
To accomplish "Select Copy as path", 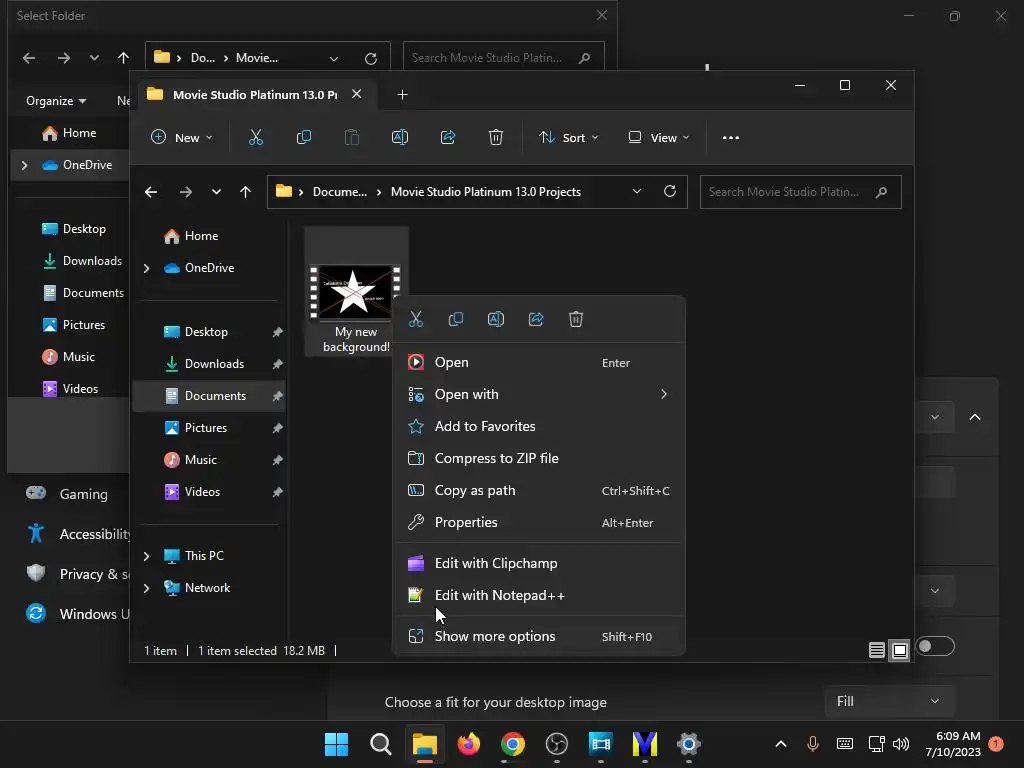I will tap(539, 490).
